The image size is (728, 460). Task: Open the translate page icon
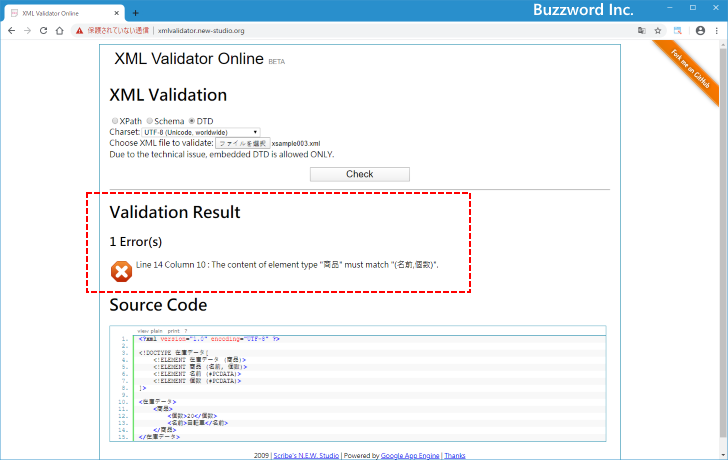tap(642, 31)
